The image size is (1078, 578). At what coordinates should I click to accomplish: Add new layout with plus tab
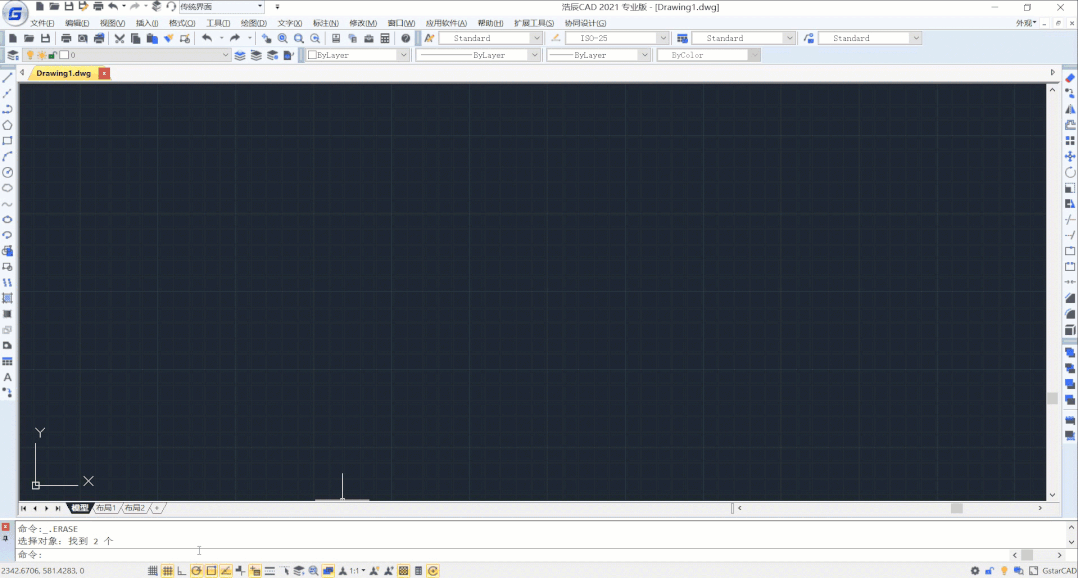point(157,508)
